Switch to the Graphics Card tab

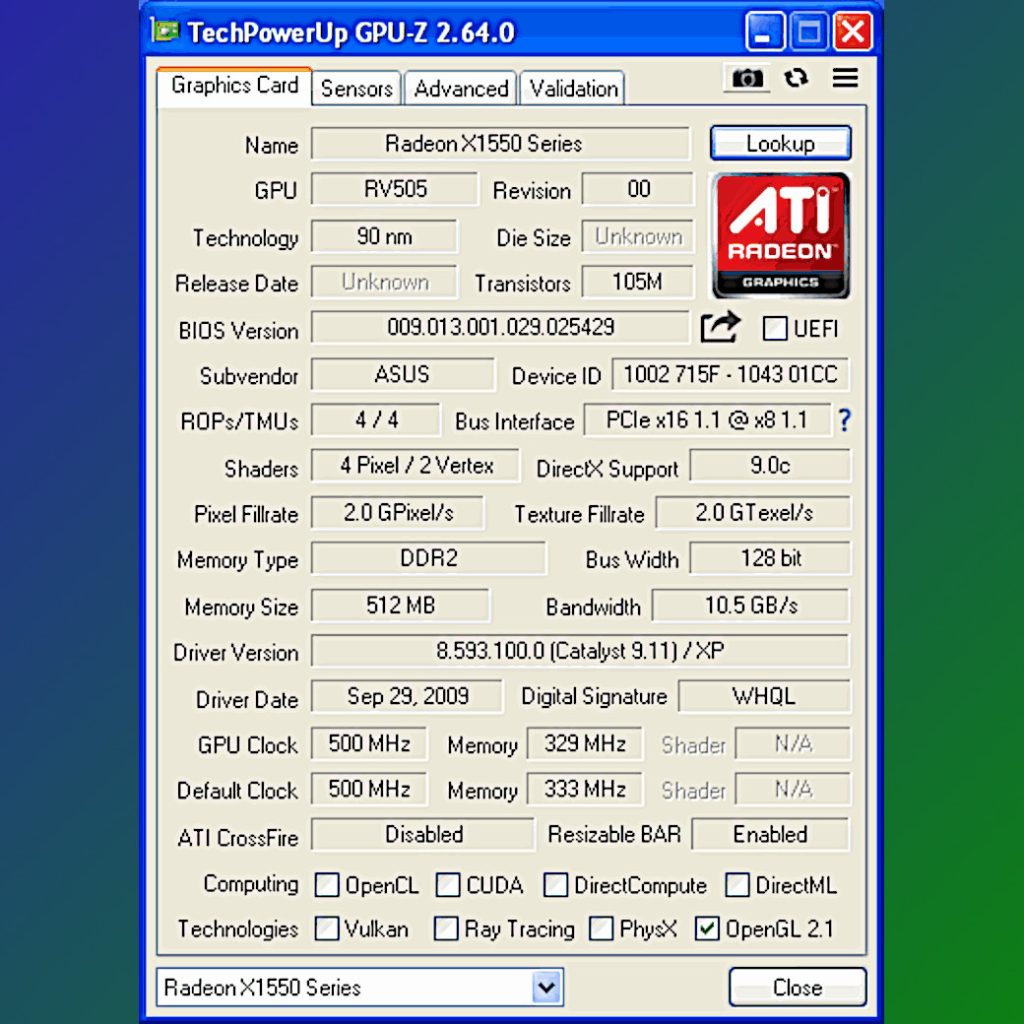coord(234,86)
